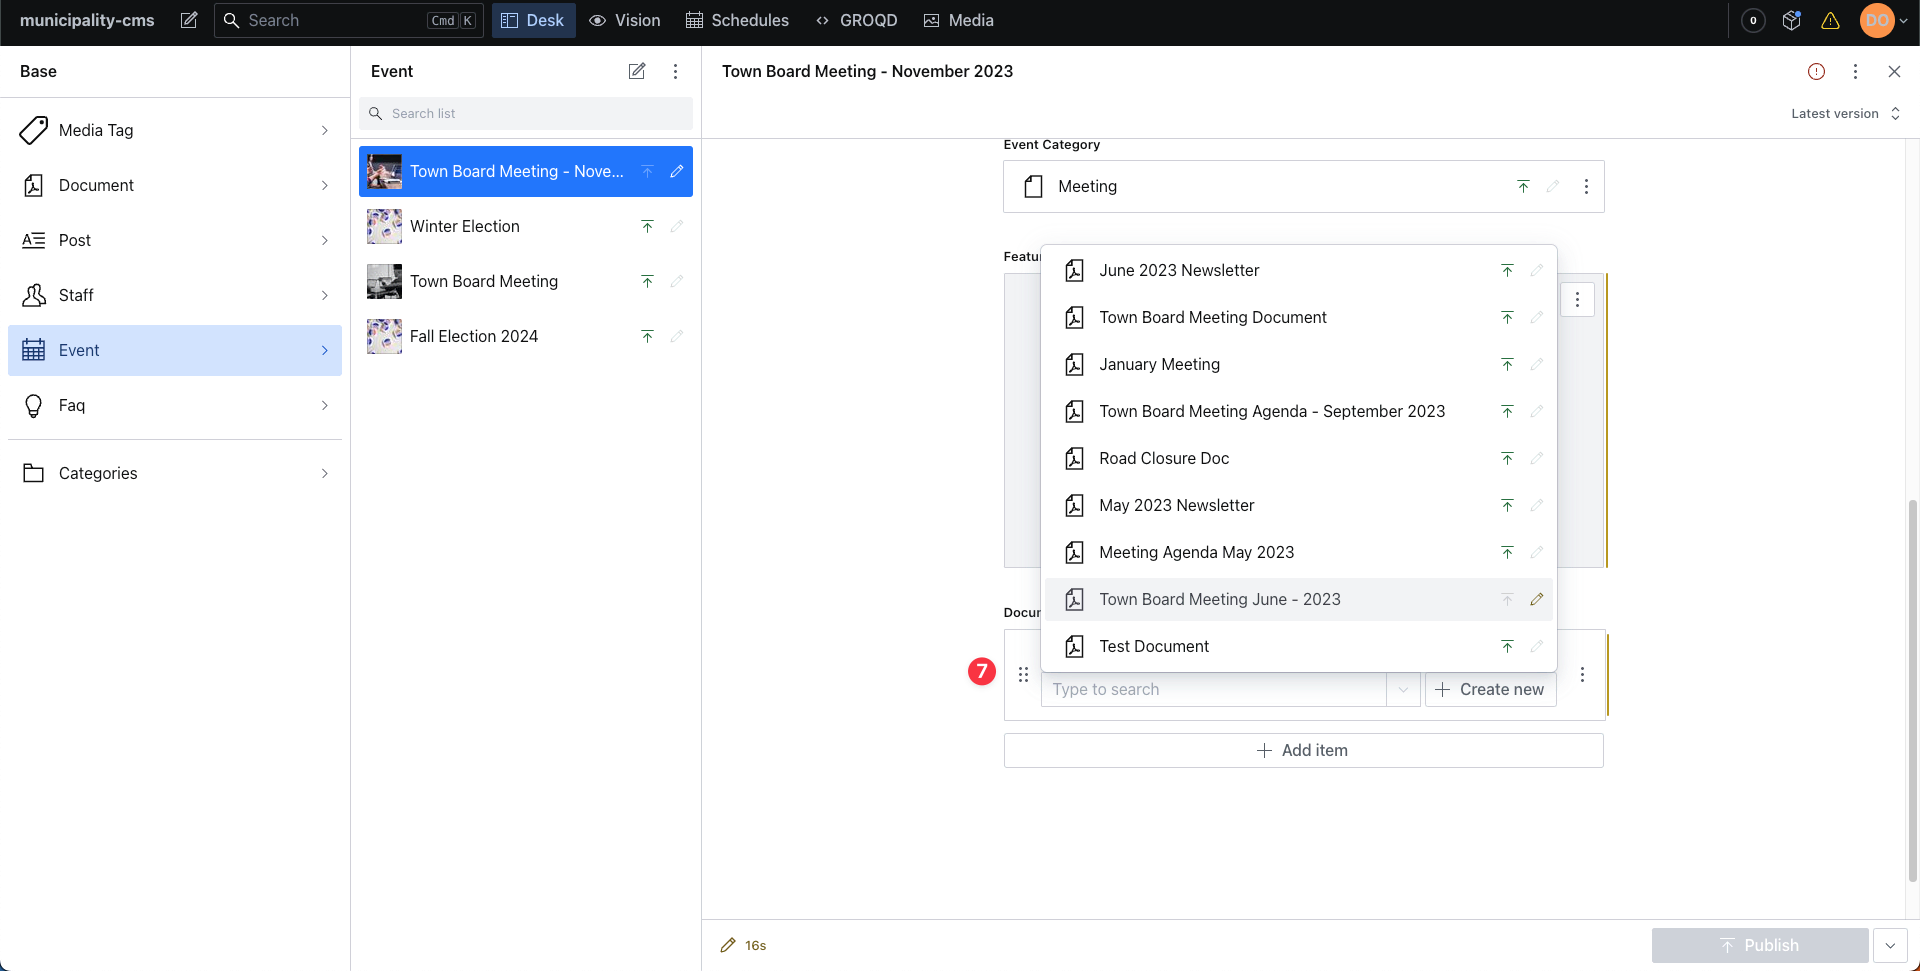The image size is (1920, 971).
Task: Click the Add item button
Action: point(1302,750)
